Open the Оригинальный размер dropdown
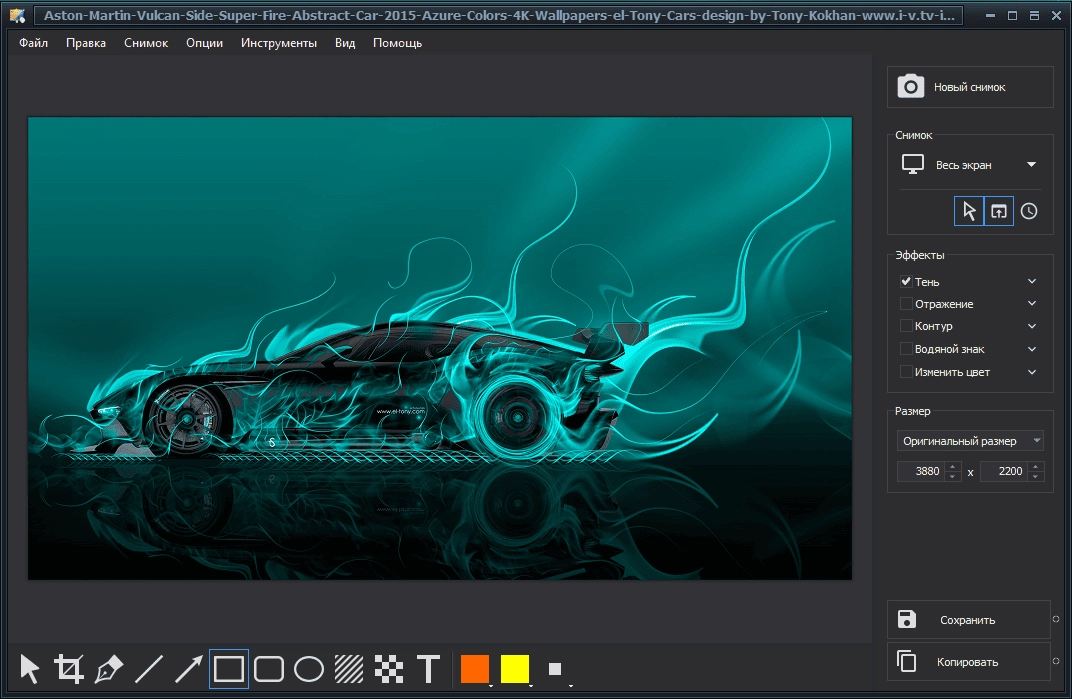Screen dimensions: 1072x699 pyautogui.click(x=970, y=440)
